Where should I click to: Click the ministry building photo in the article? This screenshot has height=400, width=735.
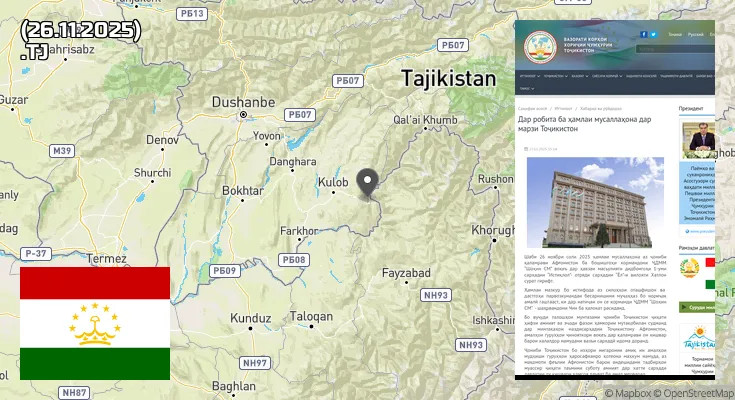pos(594,203)
